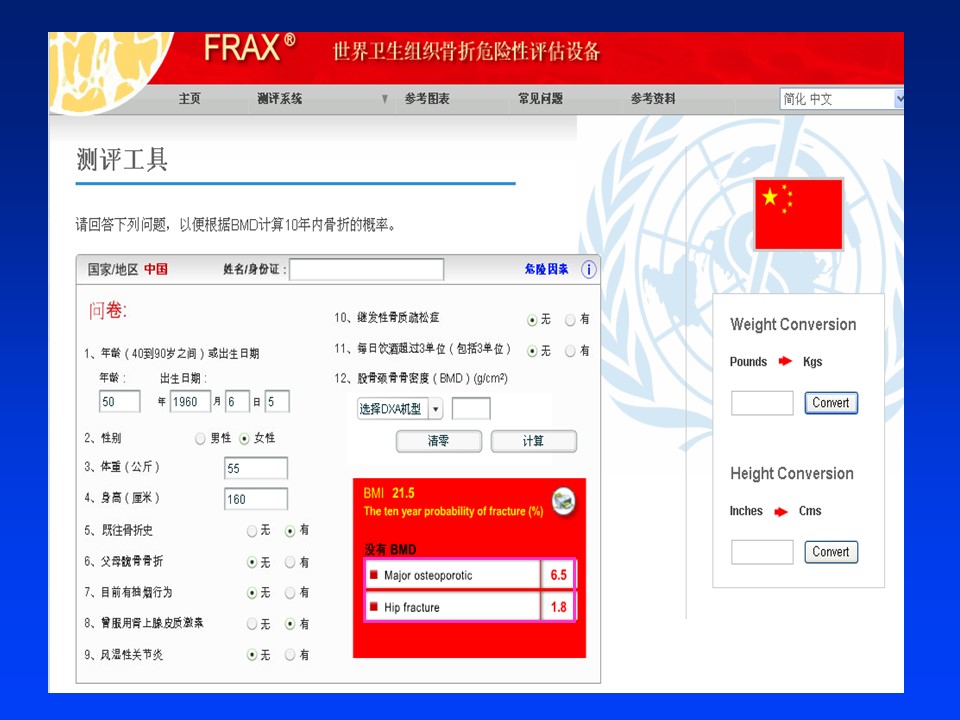Click the 体重 weight input field

coord(256,468)
